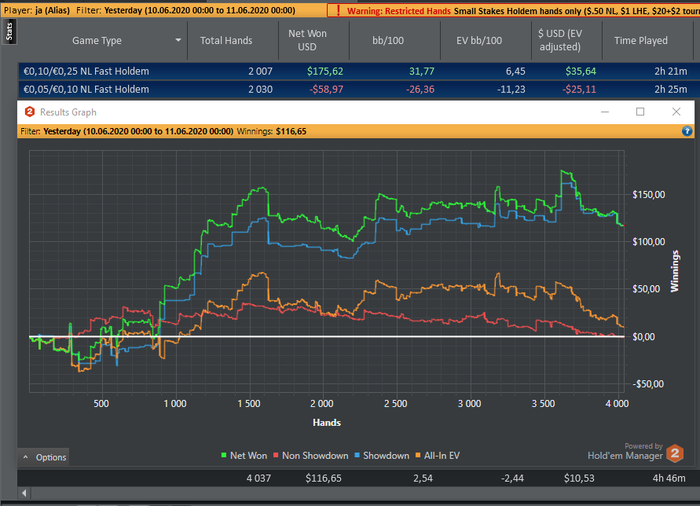Click the Winnings y-axis label
The image size is (700, 506).
click(675, 272)
